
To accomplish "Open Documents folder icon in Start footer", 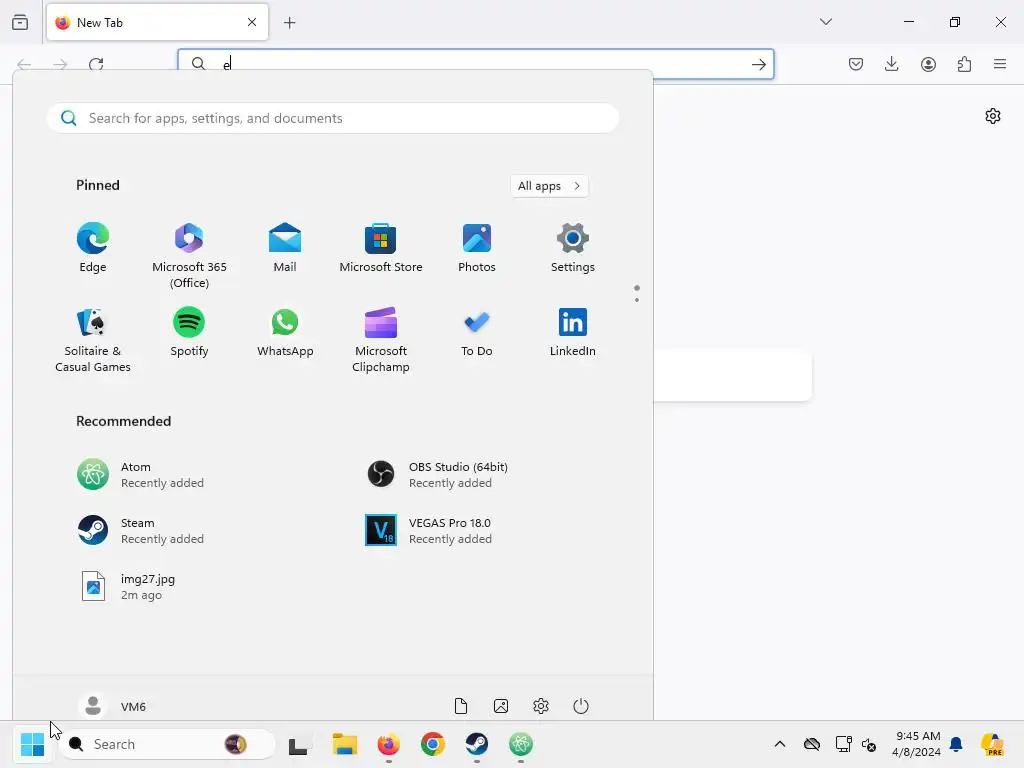I will (x=461, y=706).
